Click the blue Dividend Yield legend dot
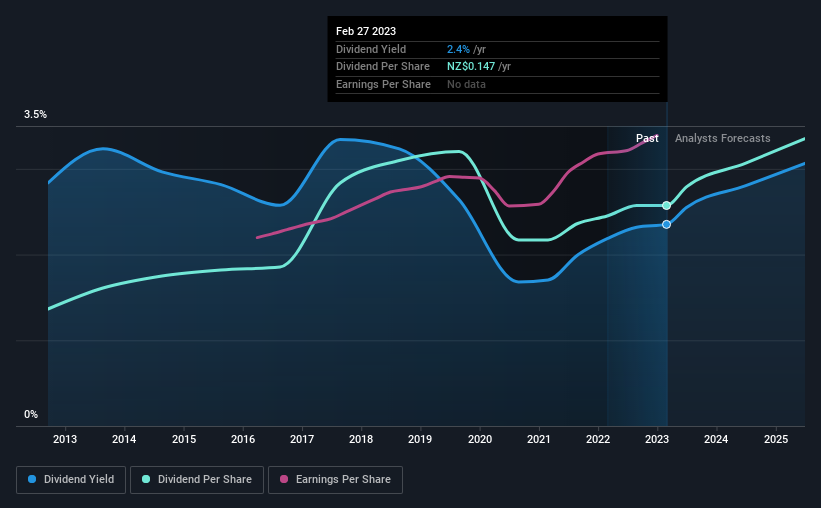 [x=32, y=479]
